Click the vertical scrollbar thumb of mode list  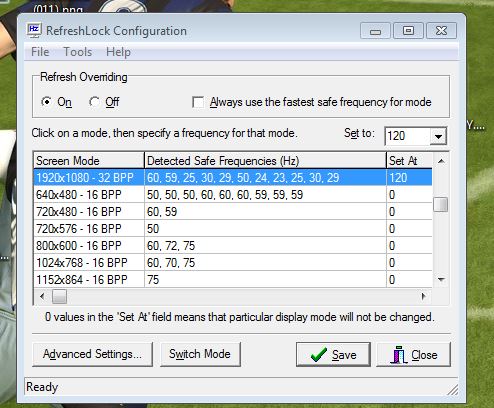[x=441, y=204]
